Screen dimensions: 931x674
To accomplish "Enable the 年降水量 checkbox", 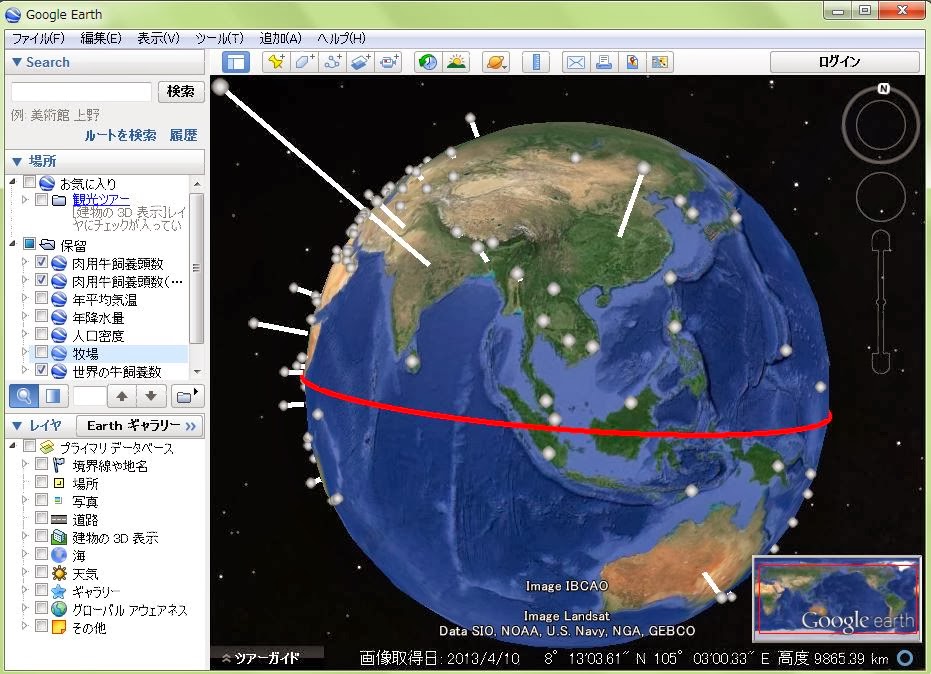I will point(42,315).
